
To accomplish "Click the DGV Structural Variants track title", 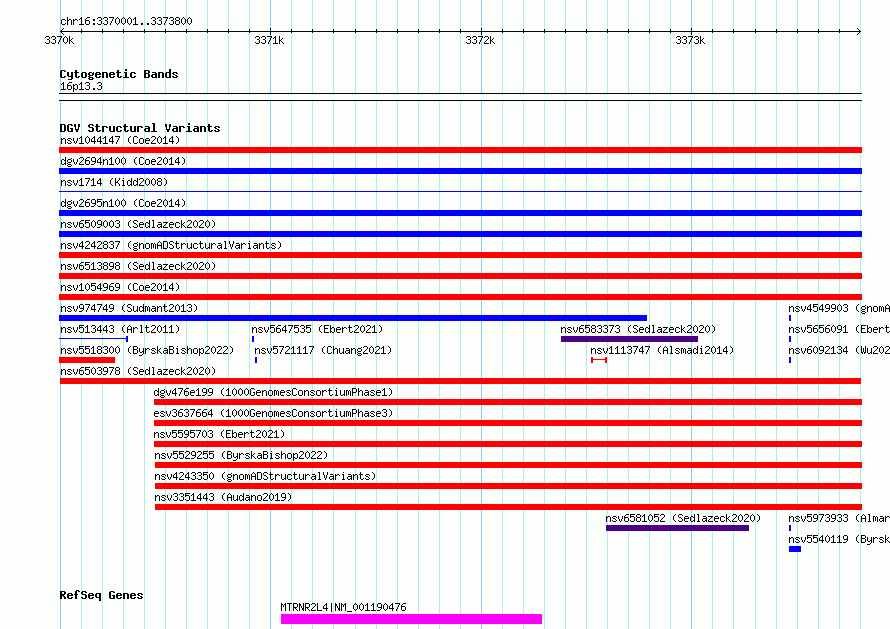I will (140, 128).
